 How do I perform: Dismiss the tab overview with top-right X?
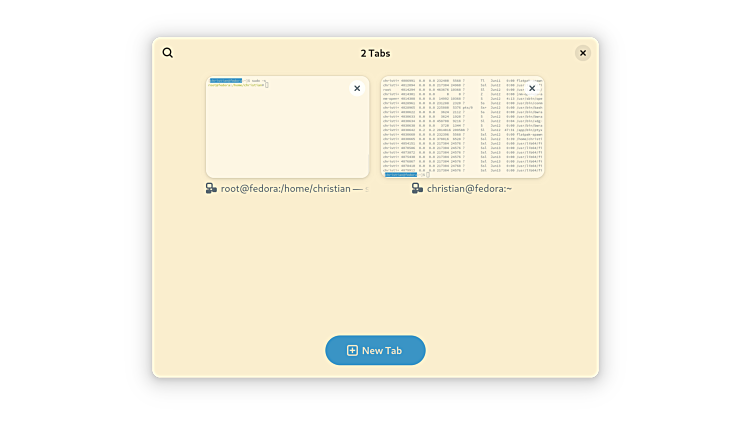pyautogui.click(x=583, y=53)
